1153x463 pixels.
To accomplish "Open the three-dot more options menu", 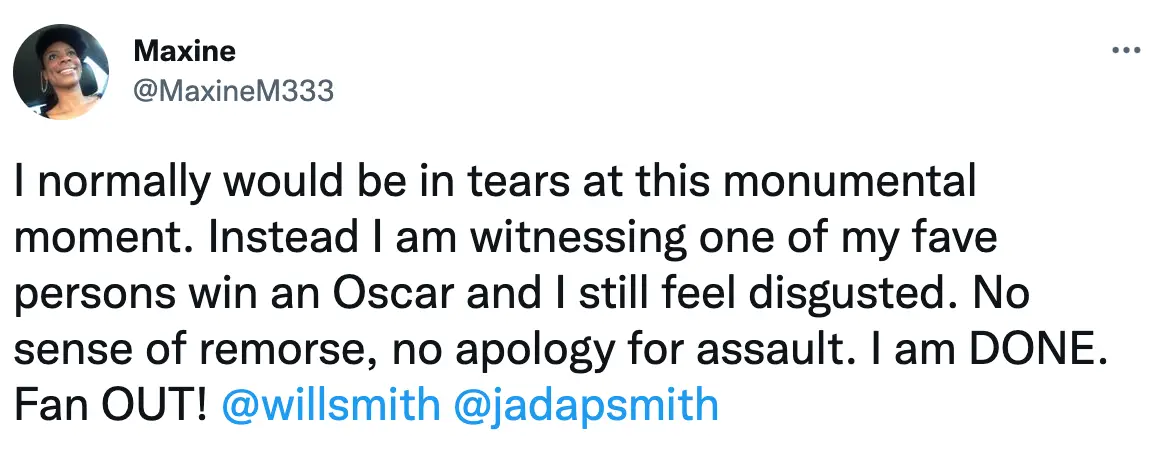I will point(1126,49).
